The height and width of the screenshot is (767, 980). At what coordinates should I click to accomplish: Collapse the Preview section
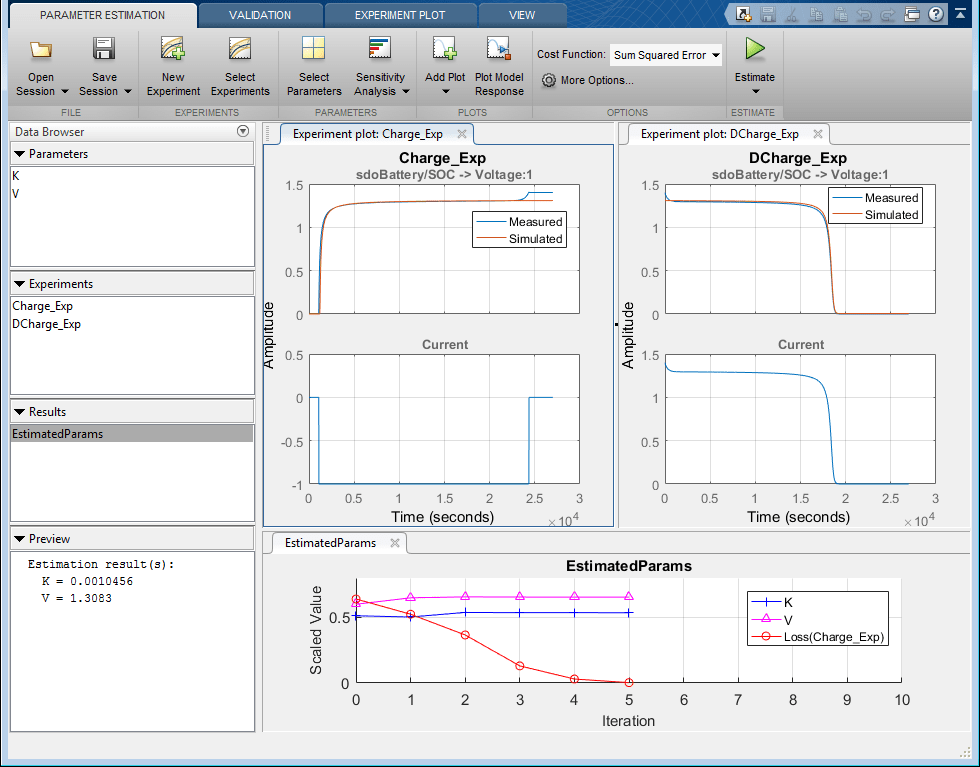(x=20, y=538)
